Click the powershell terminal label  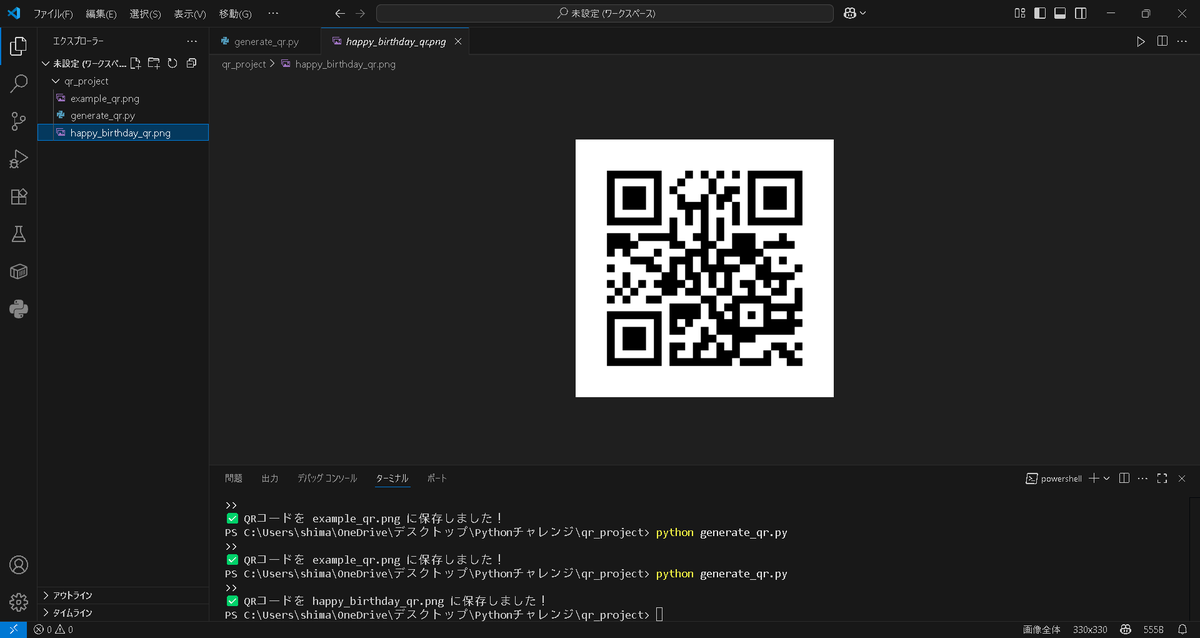1055,479
